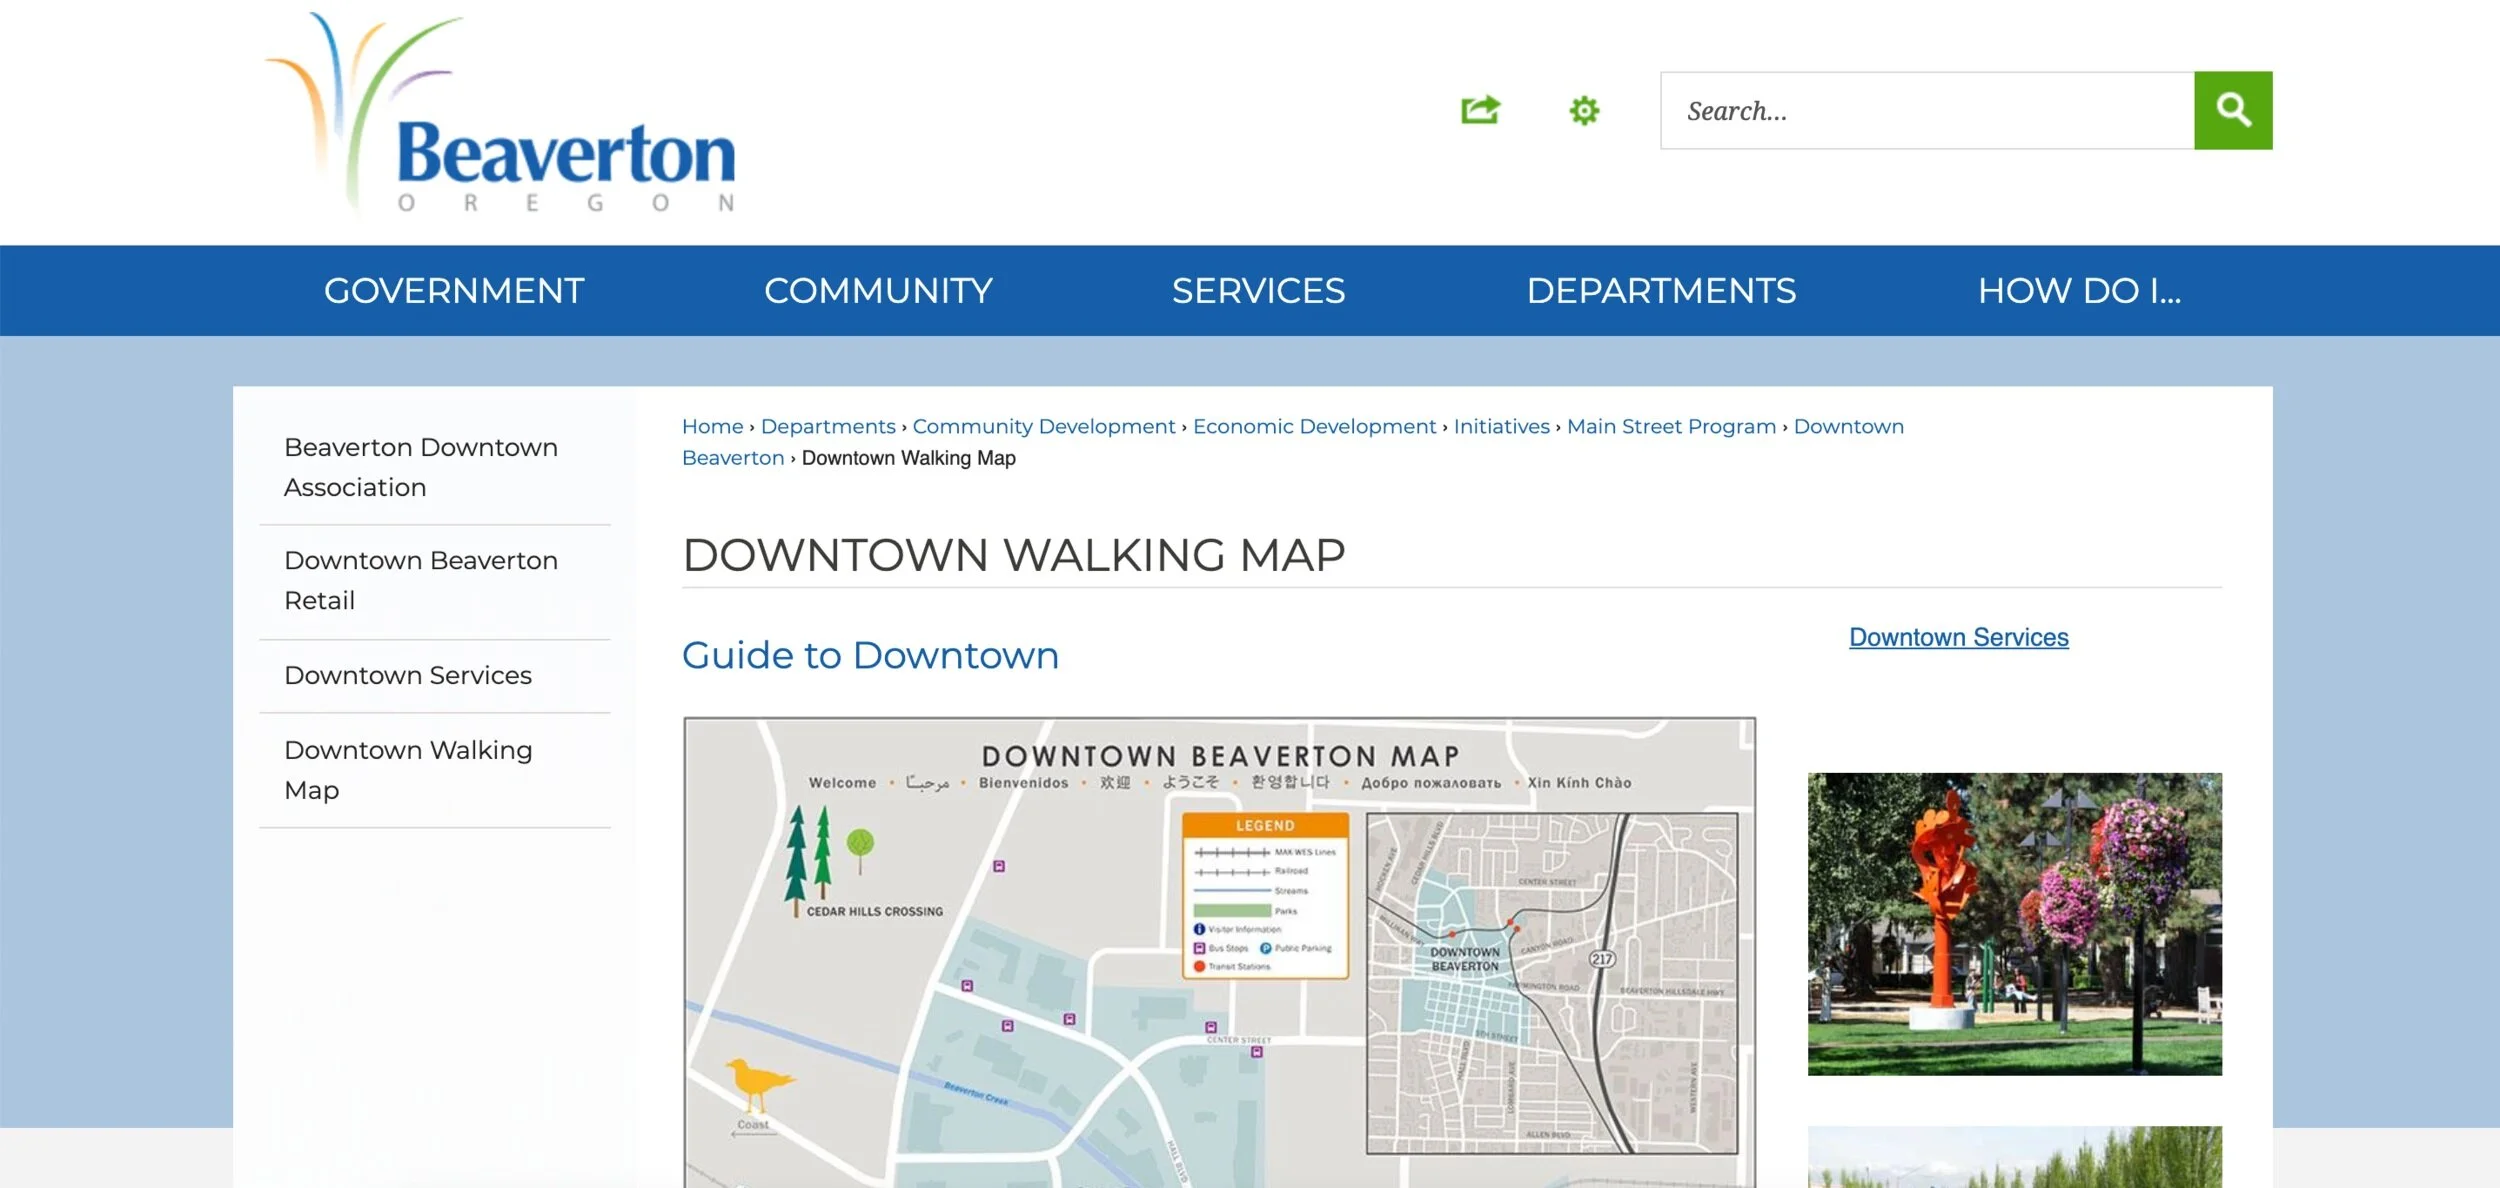Viewport: 2500px width, 1188px height.
Task: Click into the Search text field
Action: [1926, 111]
